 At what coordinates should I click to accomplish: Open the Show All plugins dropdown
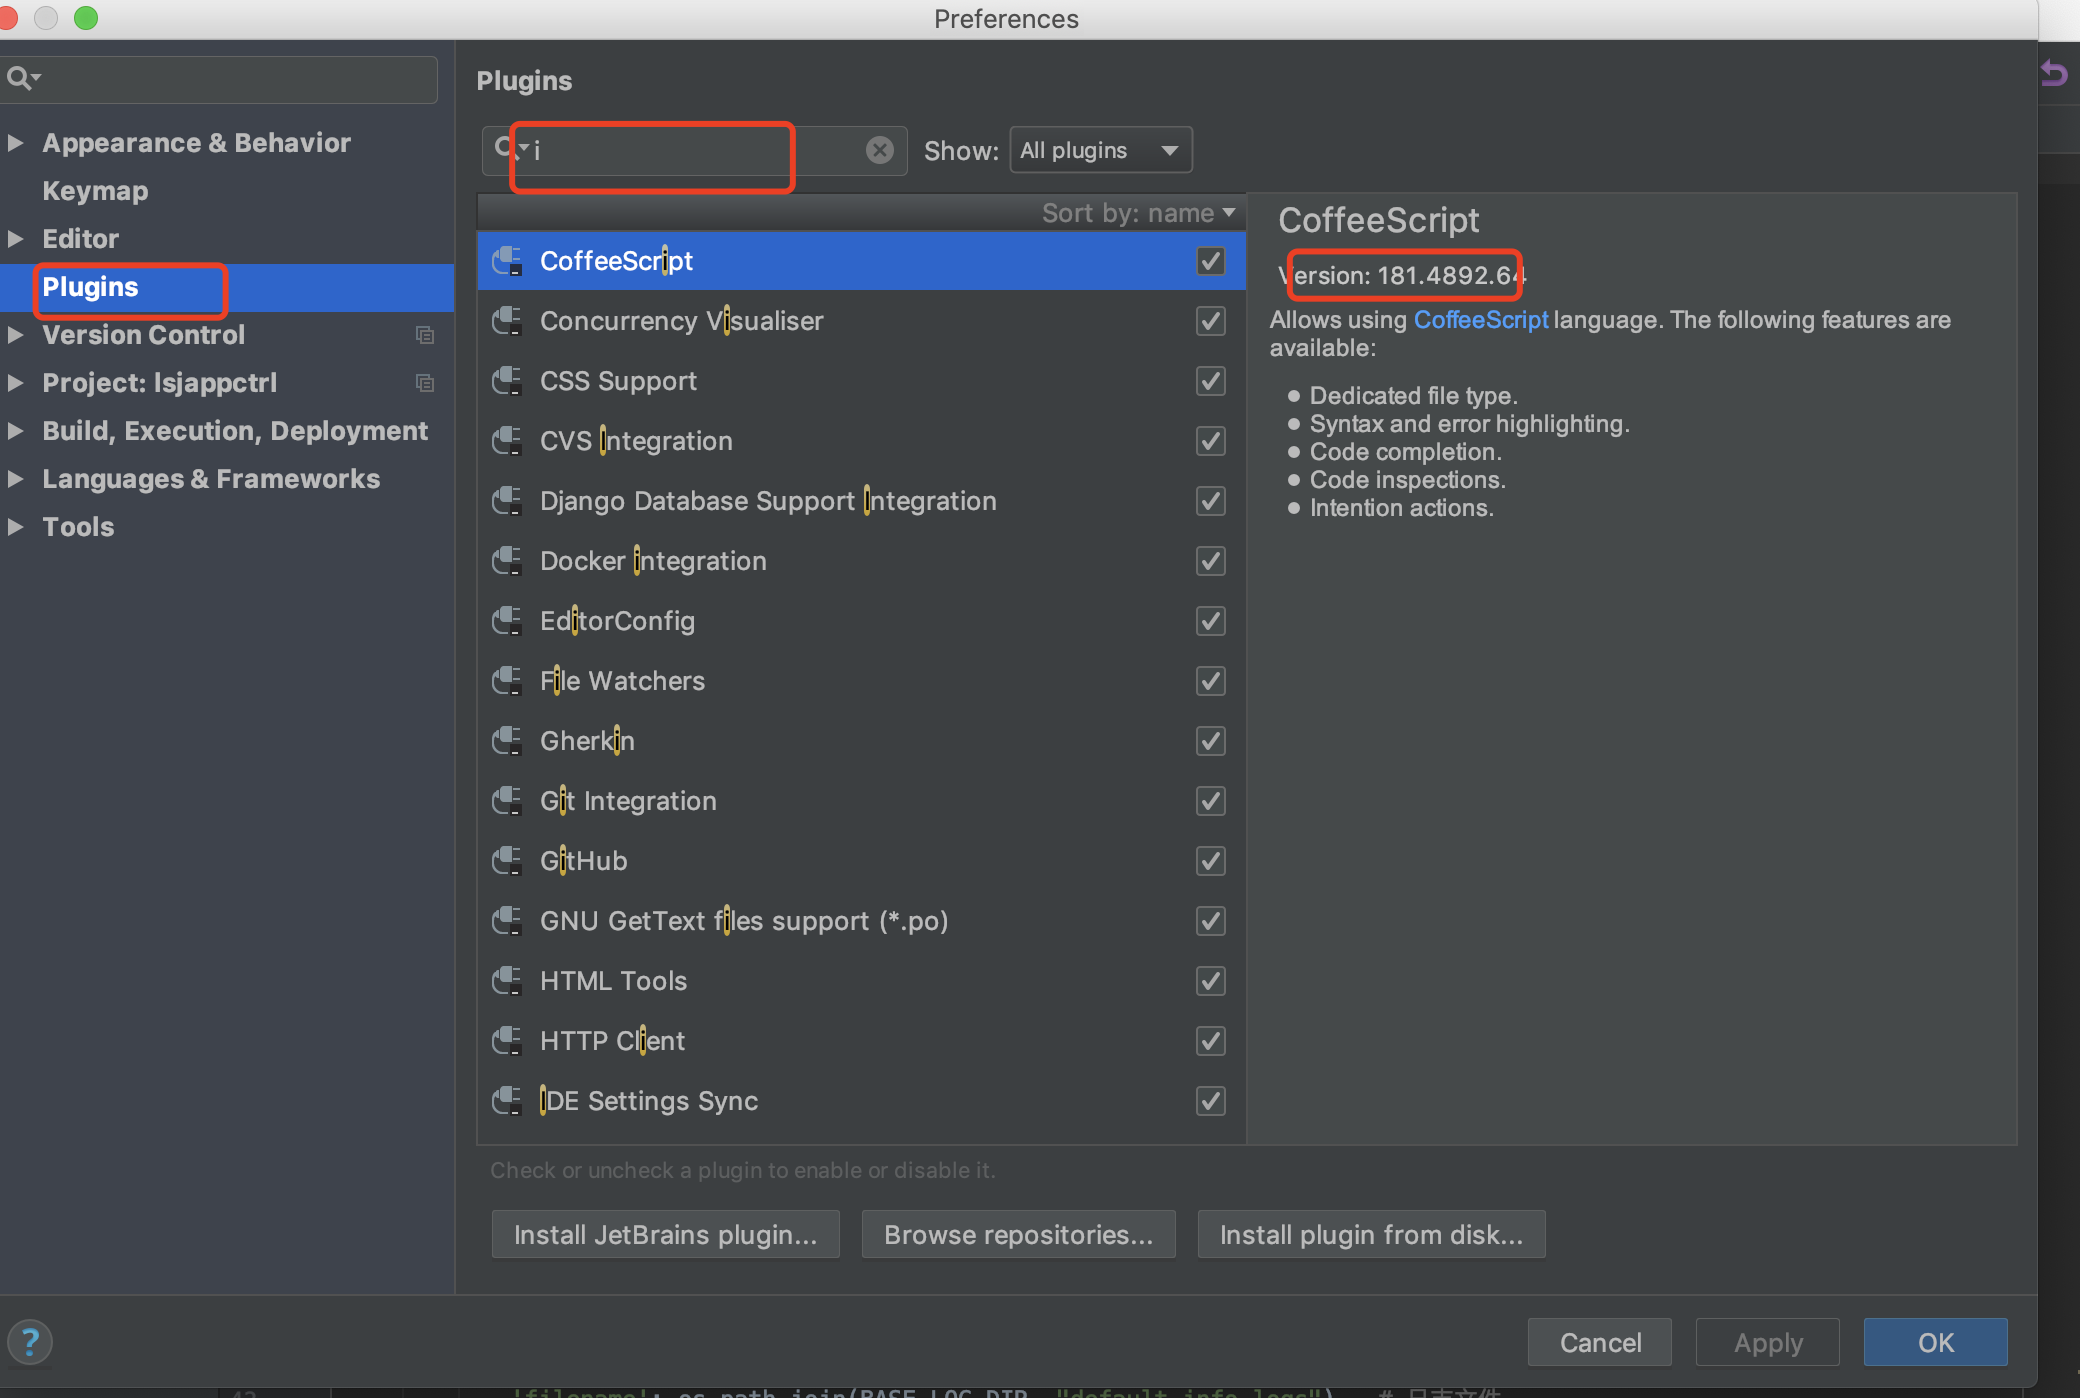(x=1100, y=151)
